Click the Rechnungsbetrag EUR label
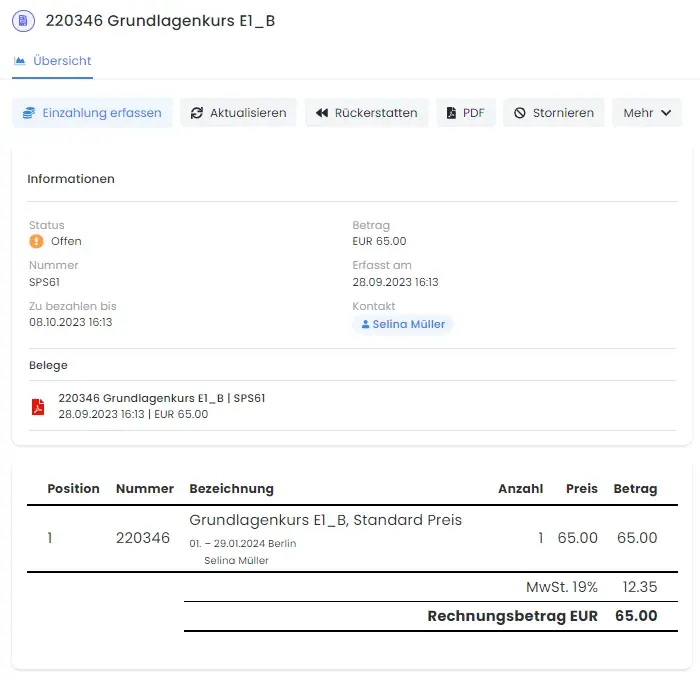Image resolution: width=700 pixels, height=680 pixels. [512, 616]
